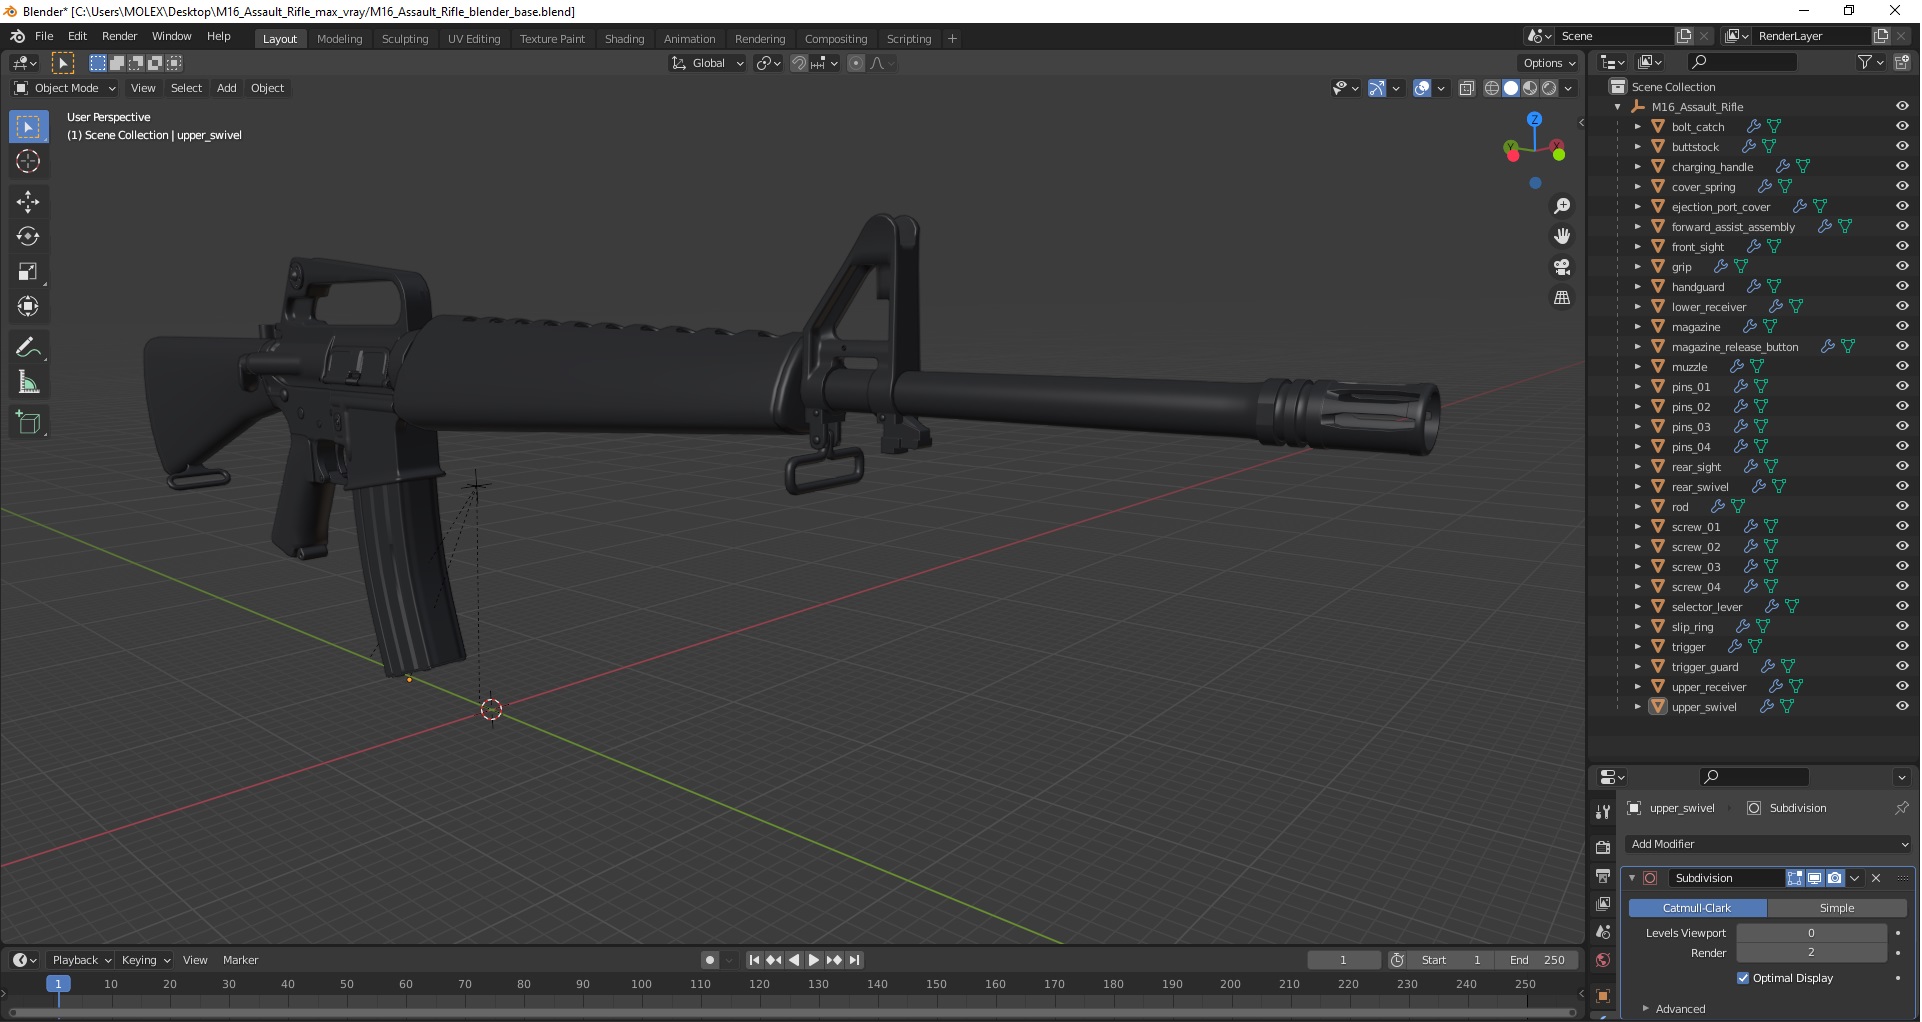Switch to wireframe viewport shading
Viewport: 1922px width, 1022px height.
pyautogui.click(x=1492, y=88)
